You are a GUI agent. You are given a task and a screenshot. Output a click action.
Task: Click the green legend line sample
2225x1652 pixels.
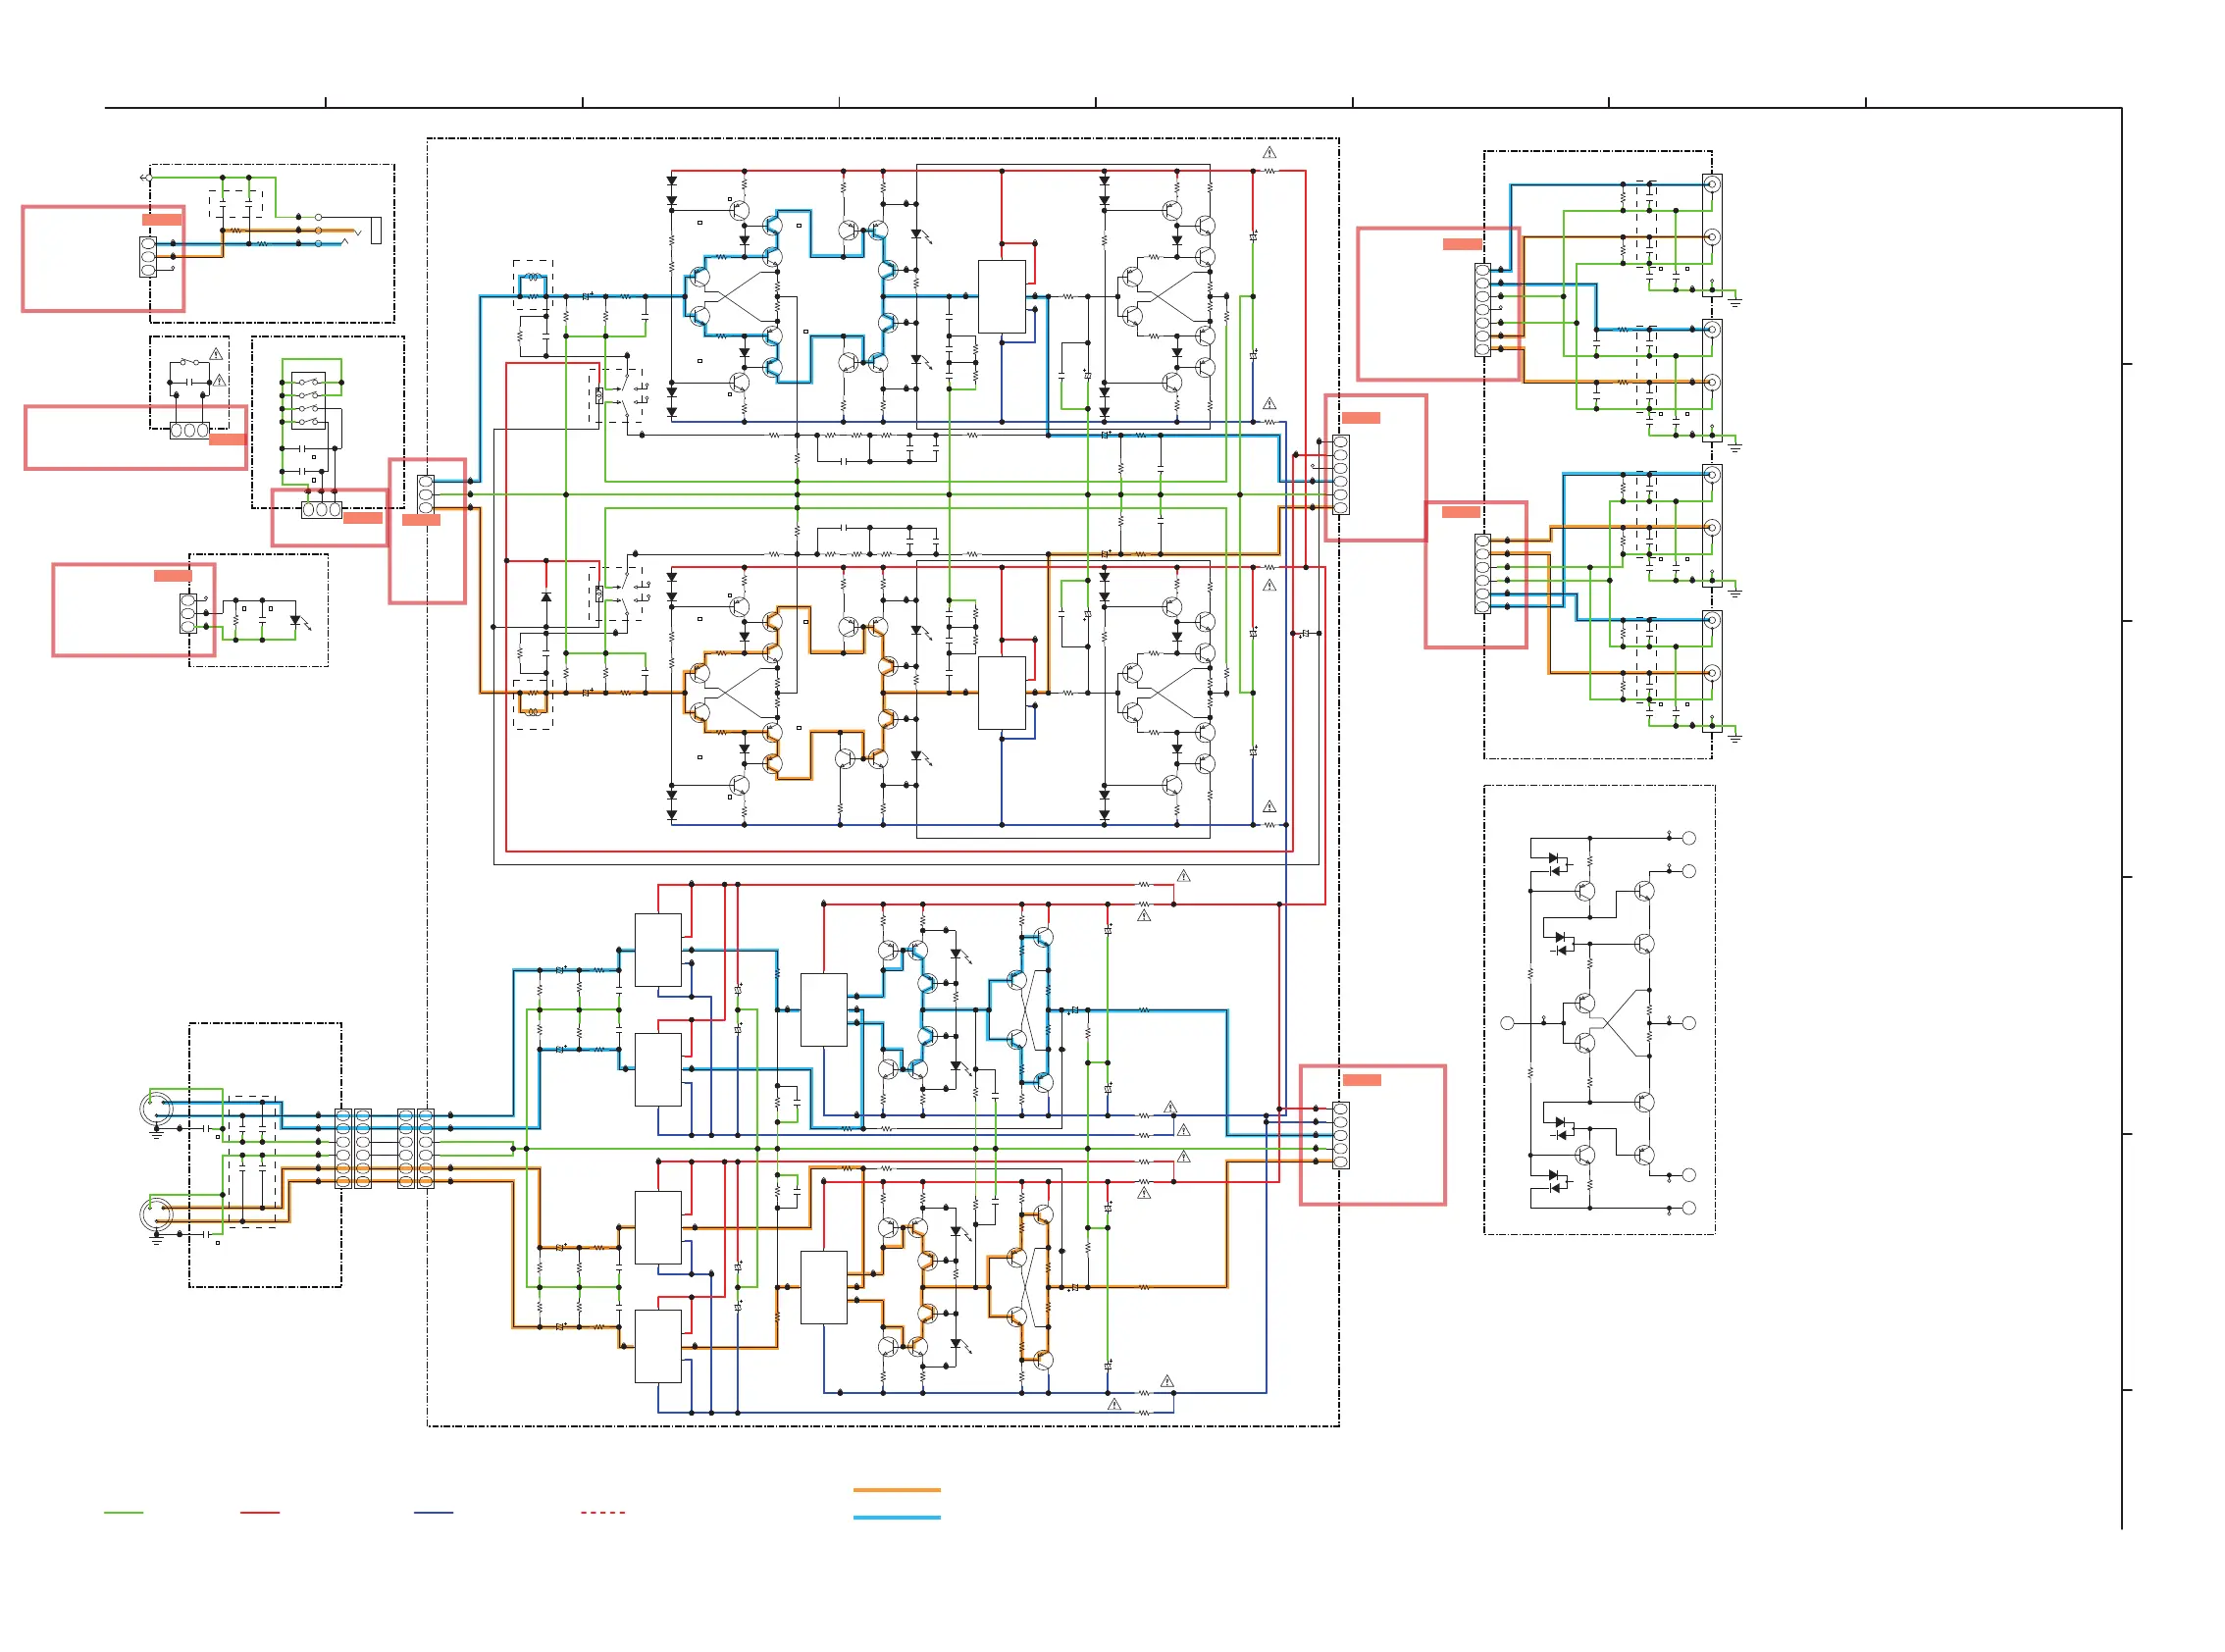tap(124, 1513)
